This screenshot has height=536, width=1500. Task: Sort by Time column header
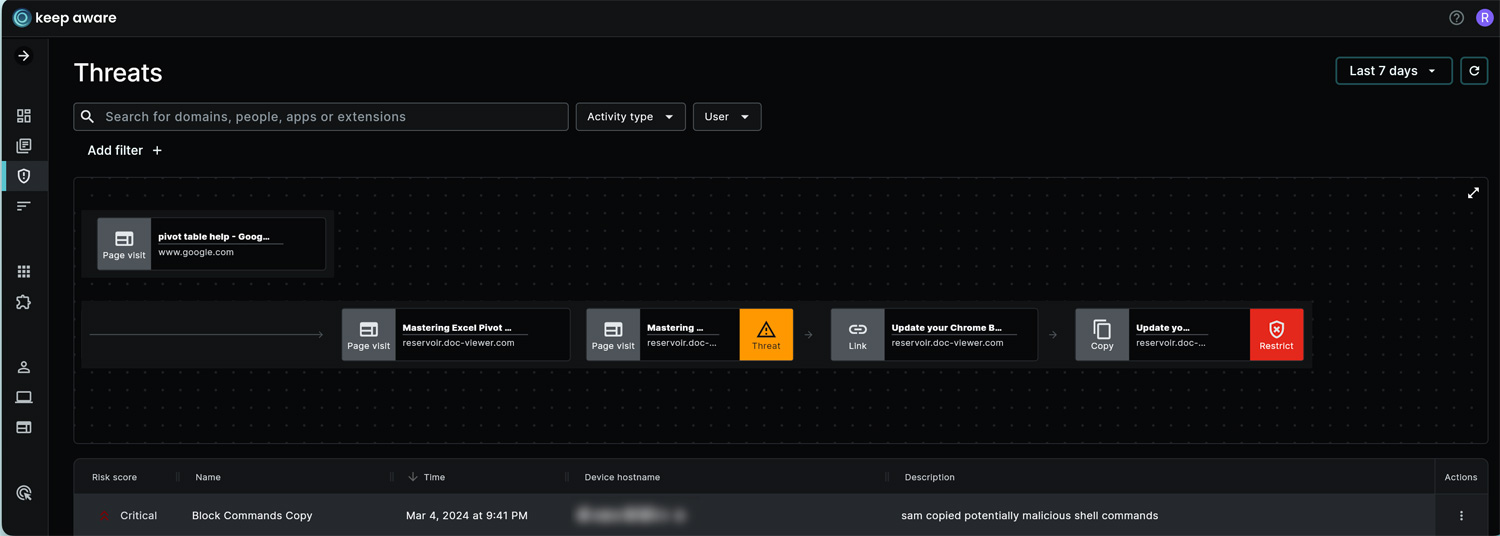tap(434, 477)
